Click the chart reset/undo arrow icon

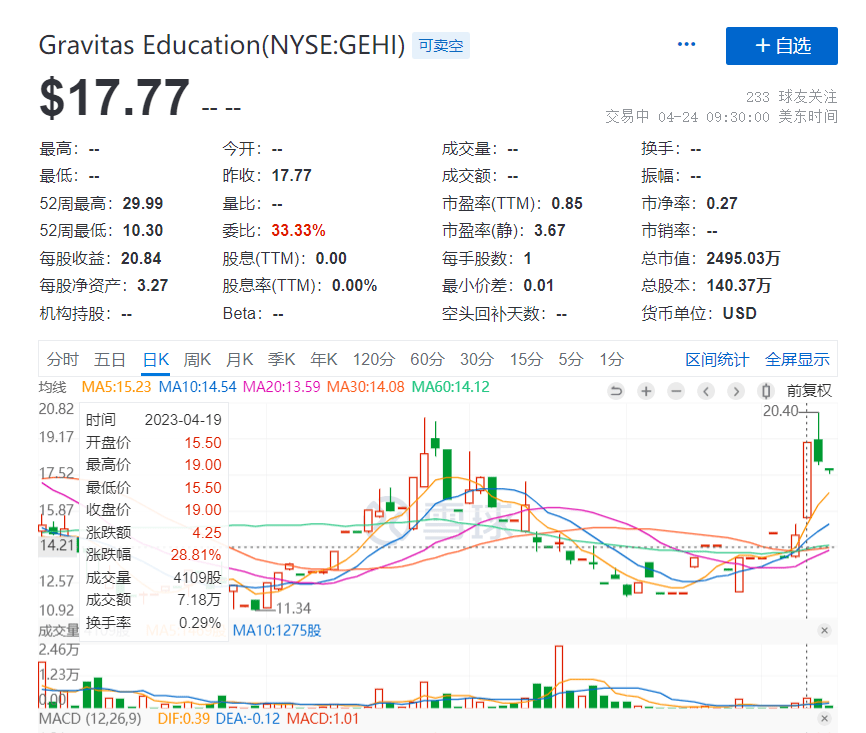pyautogui.click(x=616, y=391)
